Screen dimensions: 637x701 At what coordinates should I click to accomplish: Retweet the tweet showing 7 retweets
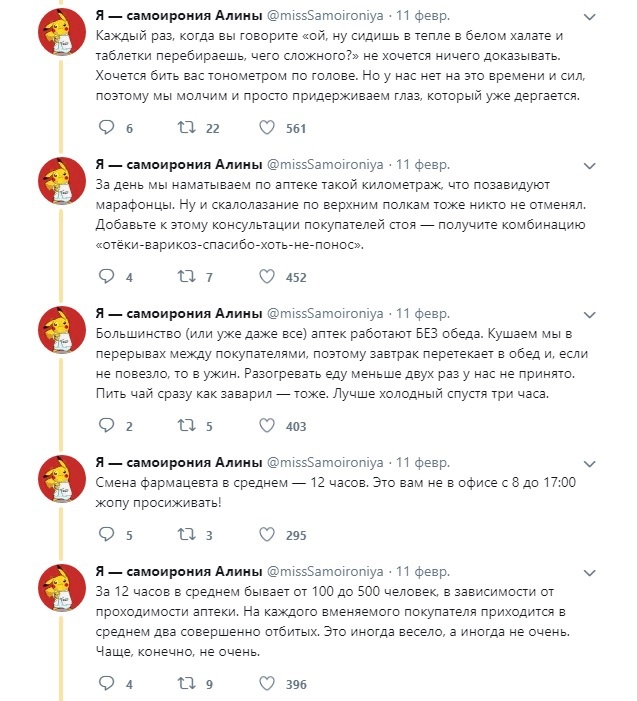pyautogui.click(x=185, y=276)
